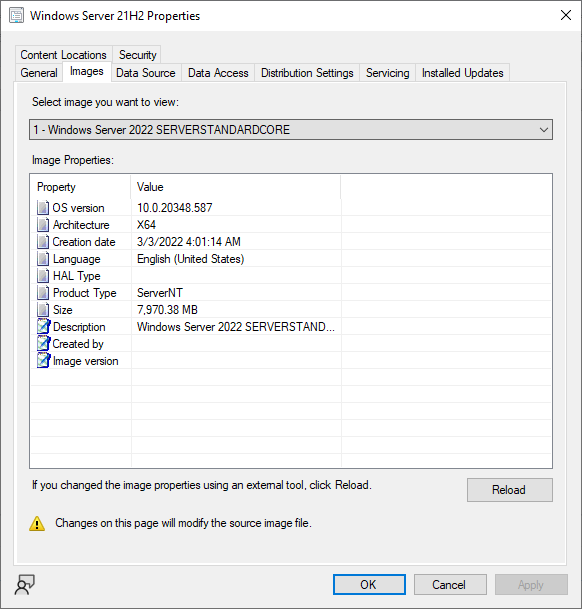Select the creation date 3/3/2022 4:01:14 AM
Image resolution: width=582 pixels, height=609 pixels.
(188, 242)
